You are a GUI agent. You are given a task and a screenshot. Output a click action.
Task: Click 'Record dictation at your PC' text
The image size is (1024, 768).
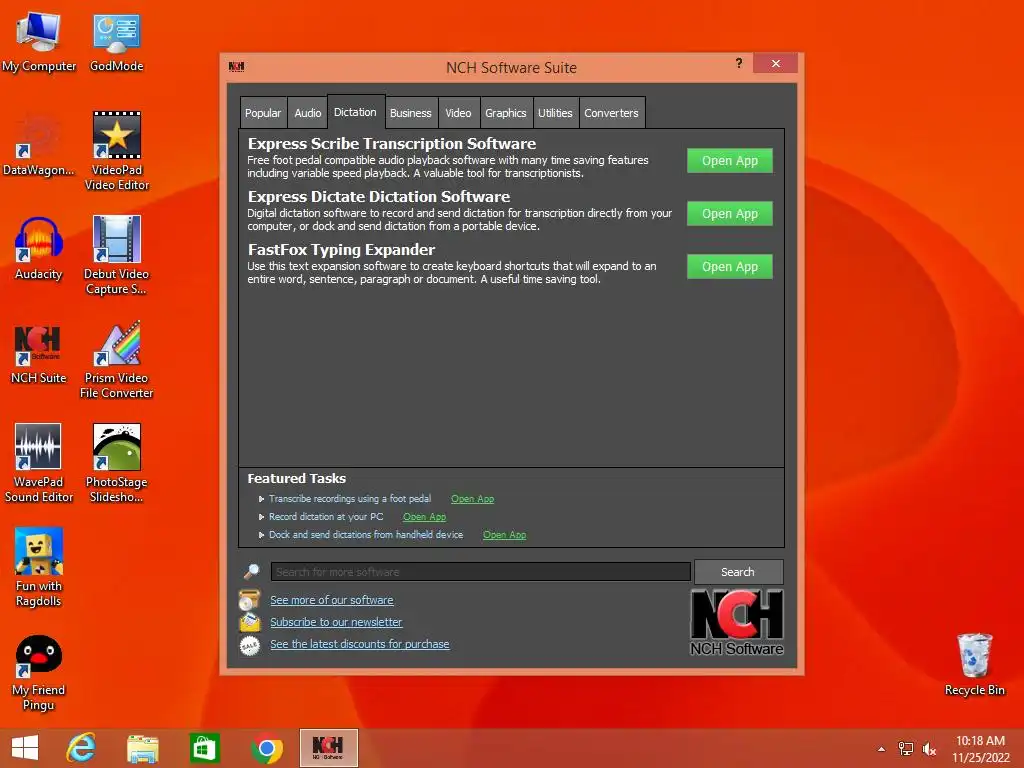point(326,517)
